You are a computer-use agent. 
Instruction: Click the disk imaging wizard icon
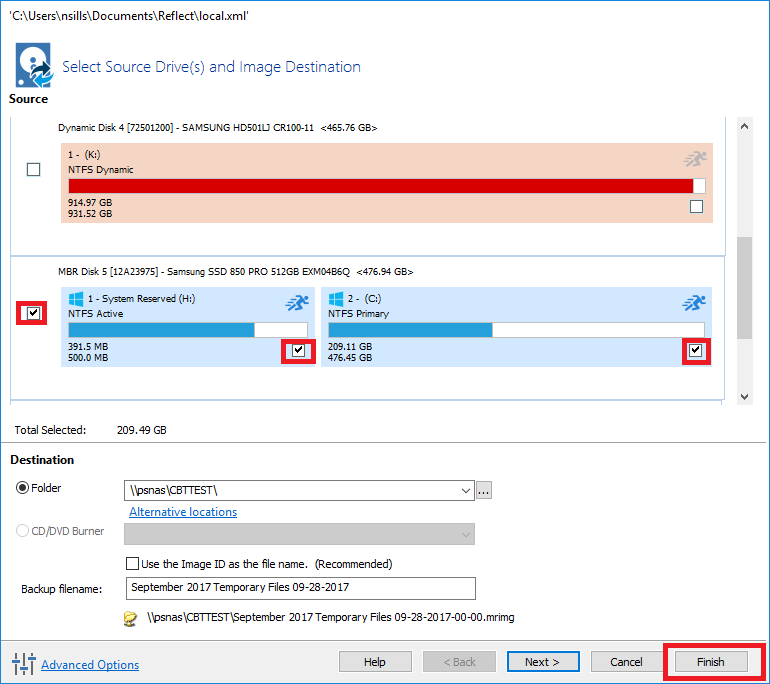point(32,66)
